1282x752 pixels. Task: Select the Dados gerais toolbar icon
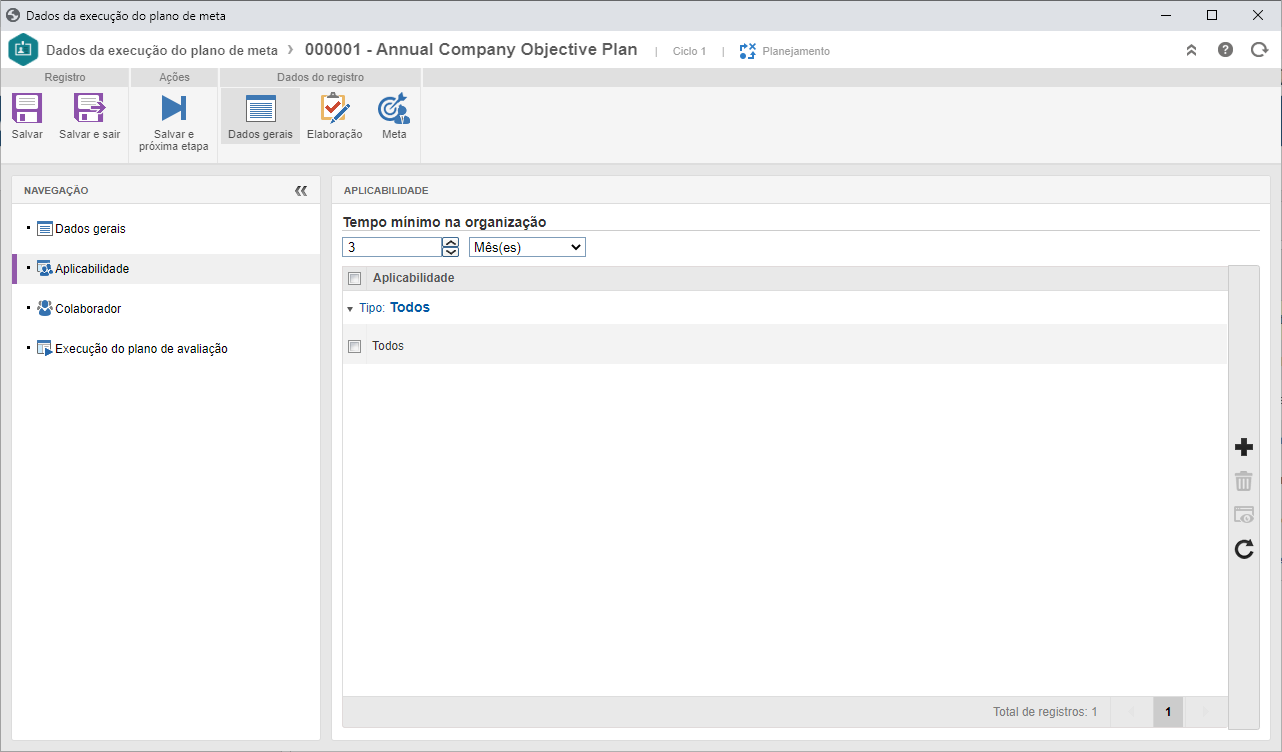[260, 108]
